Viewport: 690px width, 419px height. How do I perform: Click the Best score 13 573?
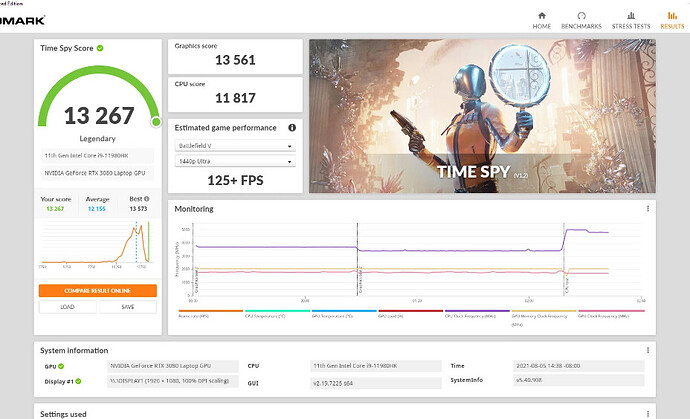[x=138, y=209]
